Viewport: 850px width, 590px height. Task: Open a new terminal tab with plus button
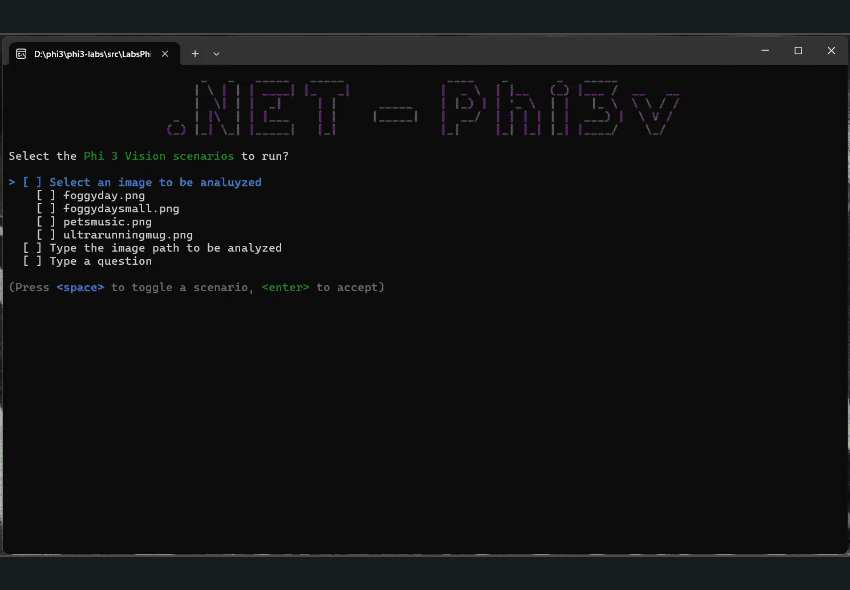click(194, 53)
